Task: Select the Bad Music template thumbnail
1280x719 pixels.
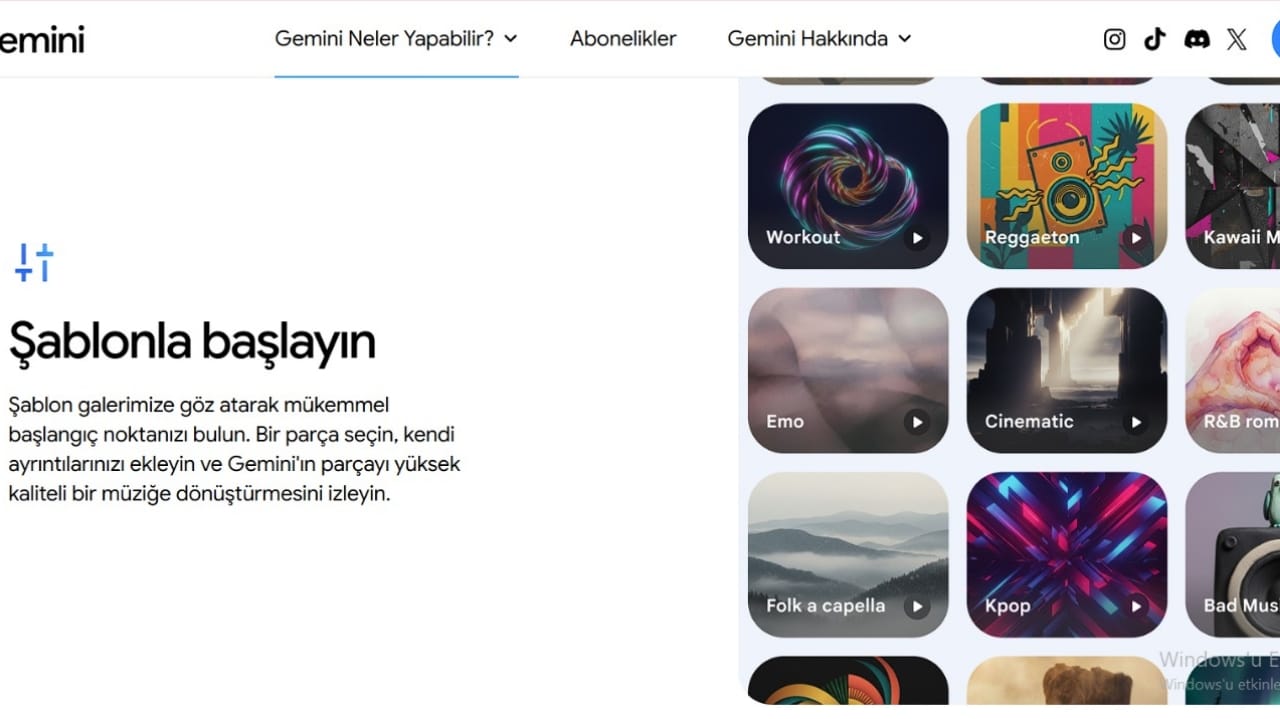Action: (1232, 554)
